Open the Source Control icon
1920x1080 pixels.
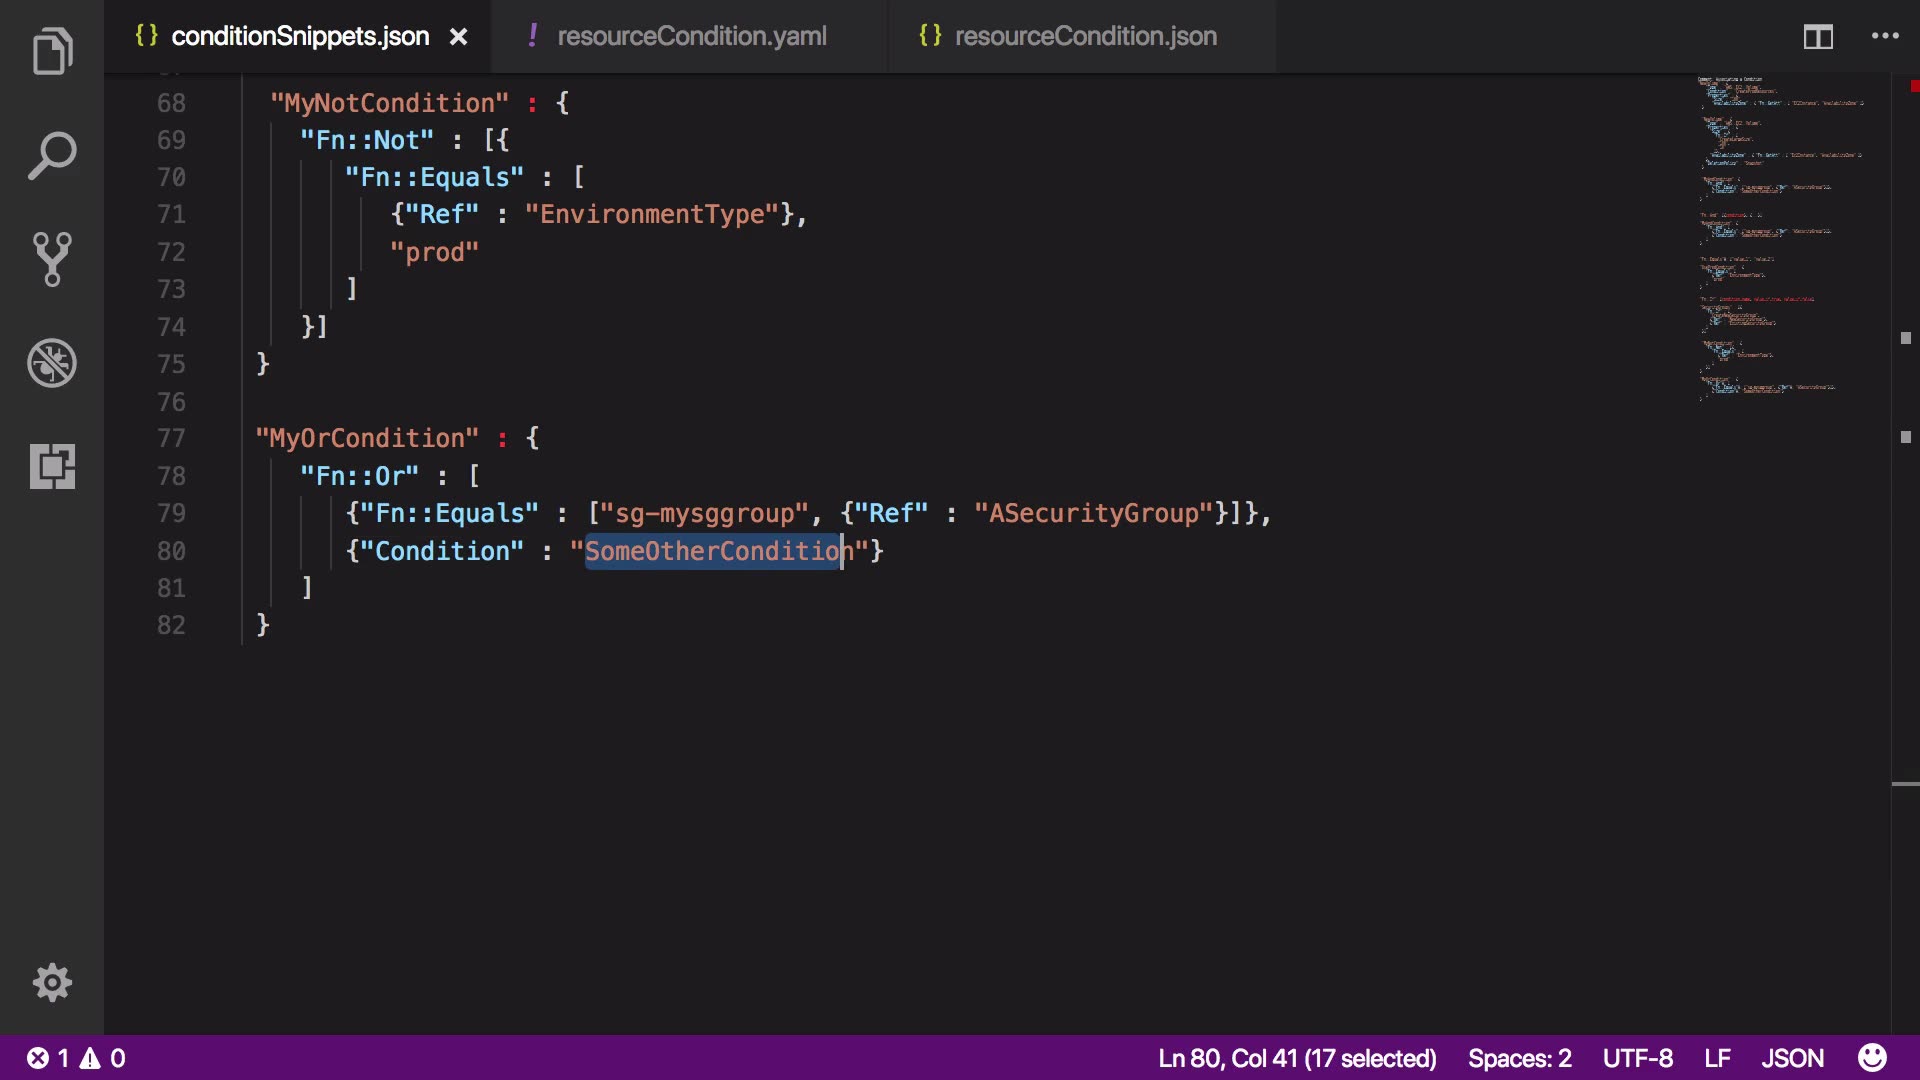(x=52, y=259)
